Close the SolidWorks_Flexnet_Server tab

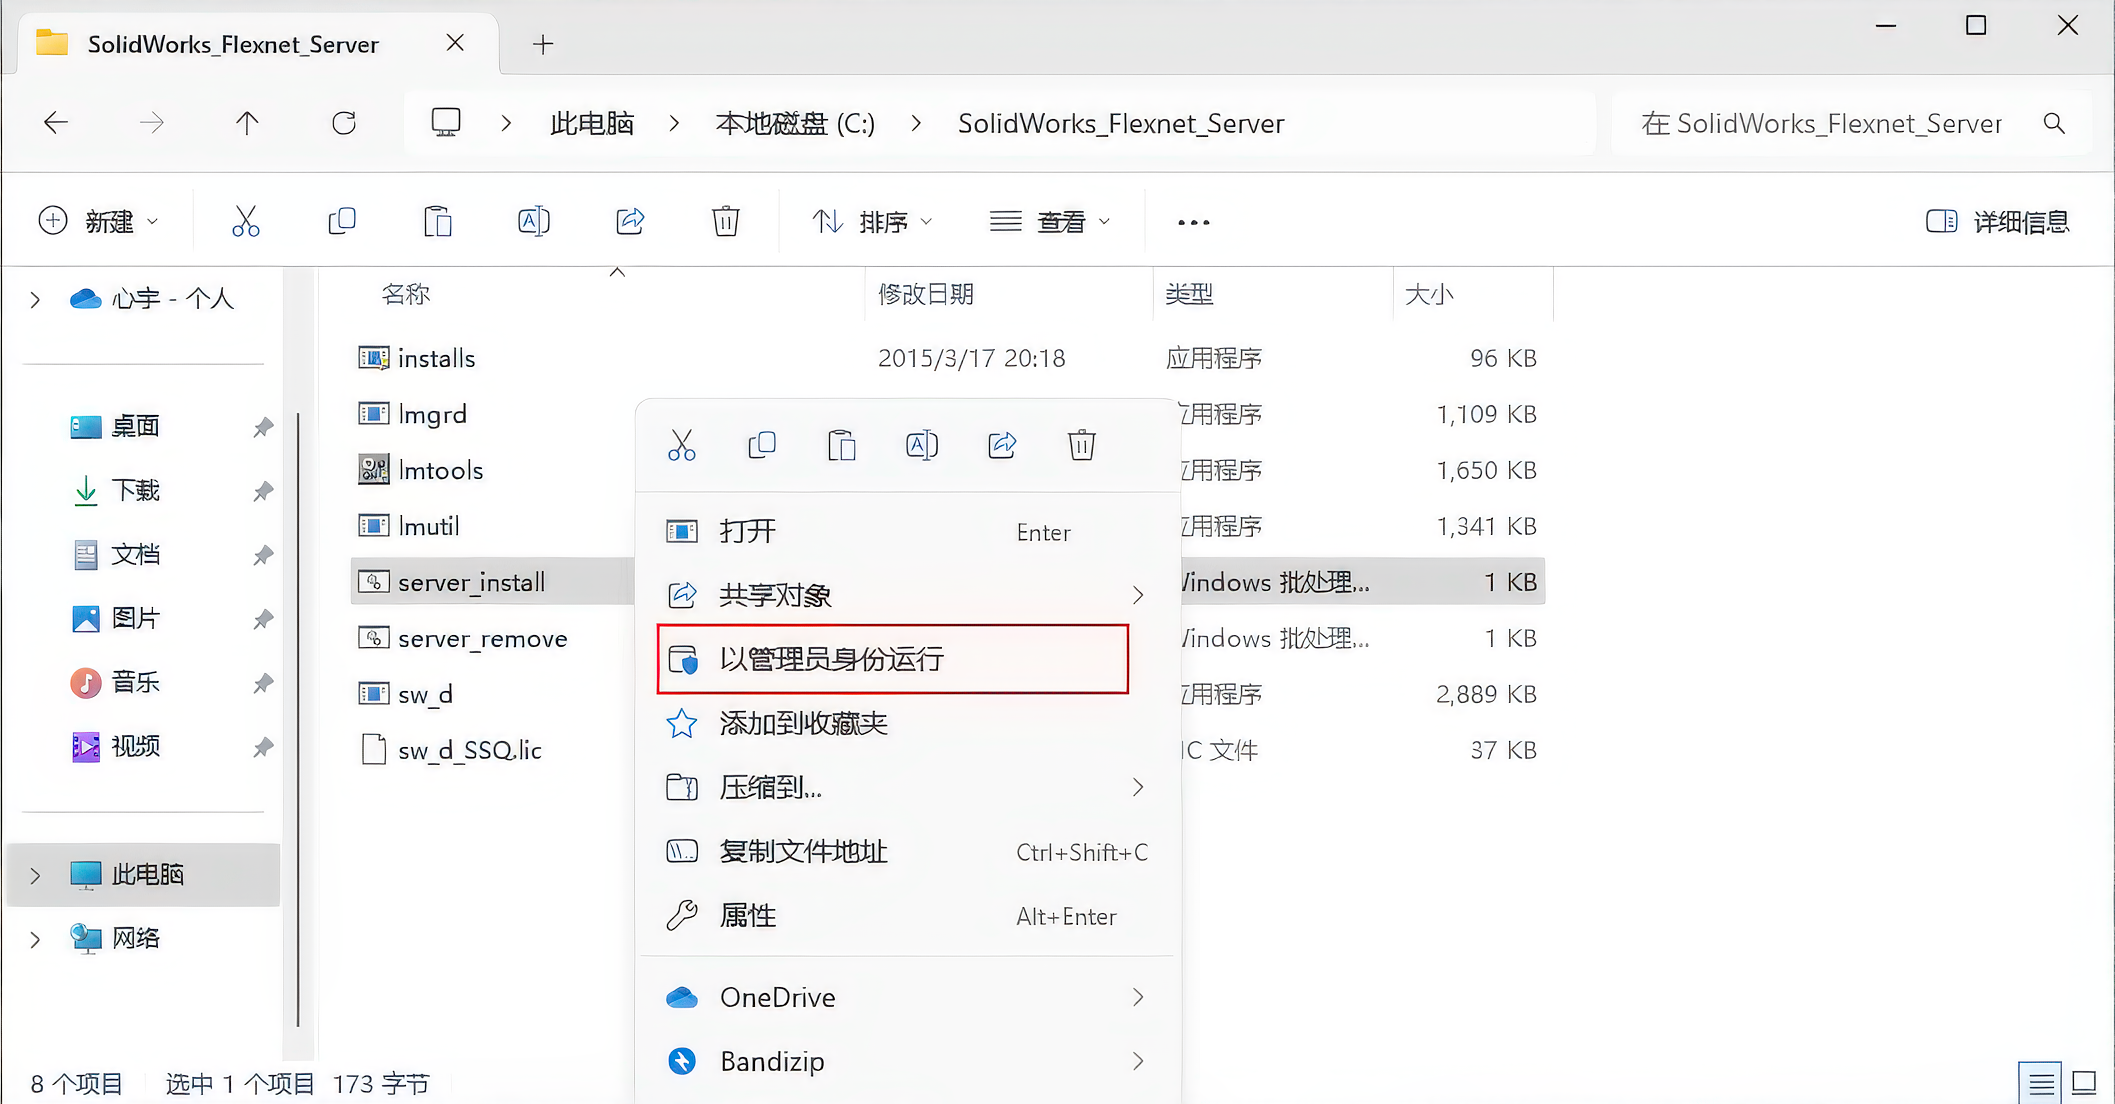tap(455, 43)
